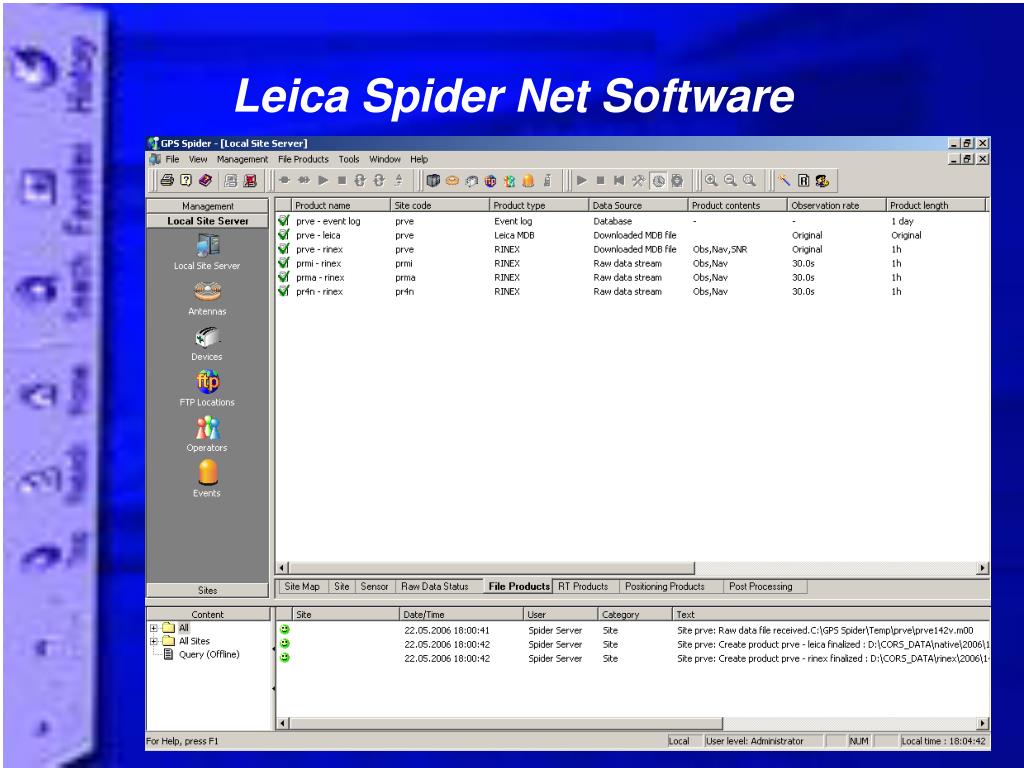Toggle the checkmark for prmi - rinex
This screenshot has height=768, width=1024.
pos(283,263)
